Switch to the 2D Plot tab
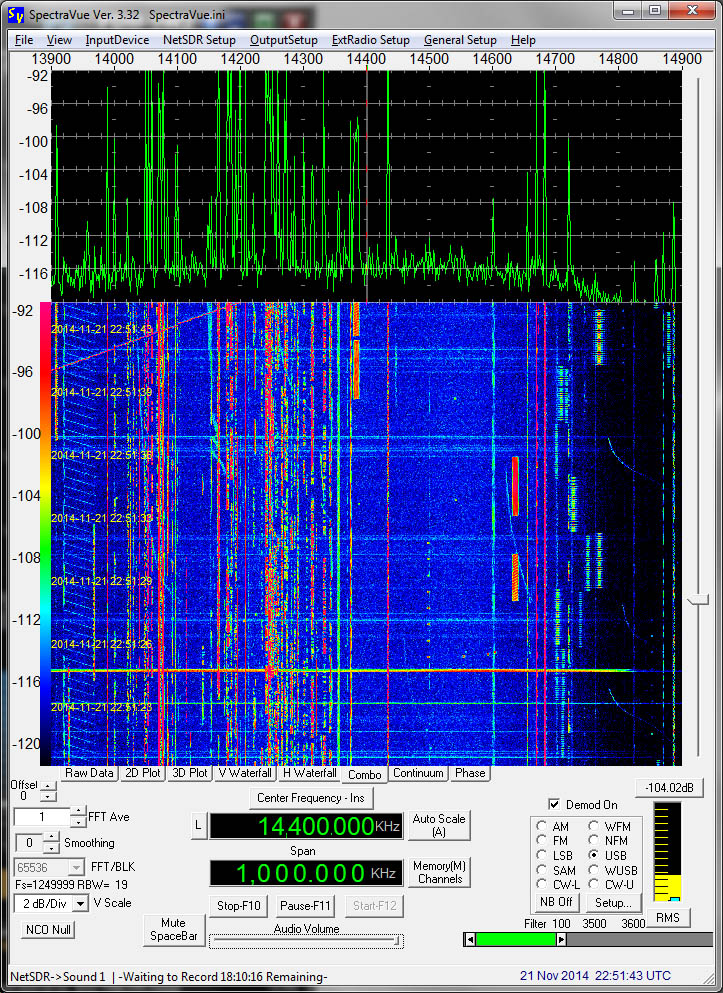The image size is (723, 993). (143, 773)
